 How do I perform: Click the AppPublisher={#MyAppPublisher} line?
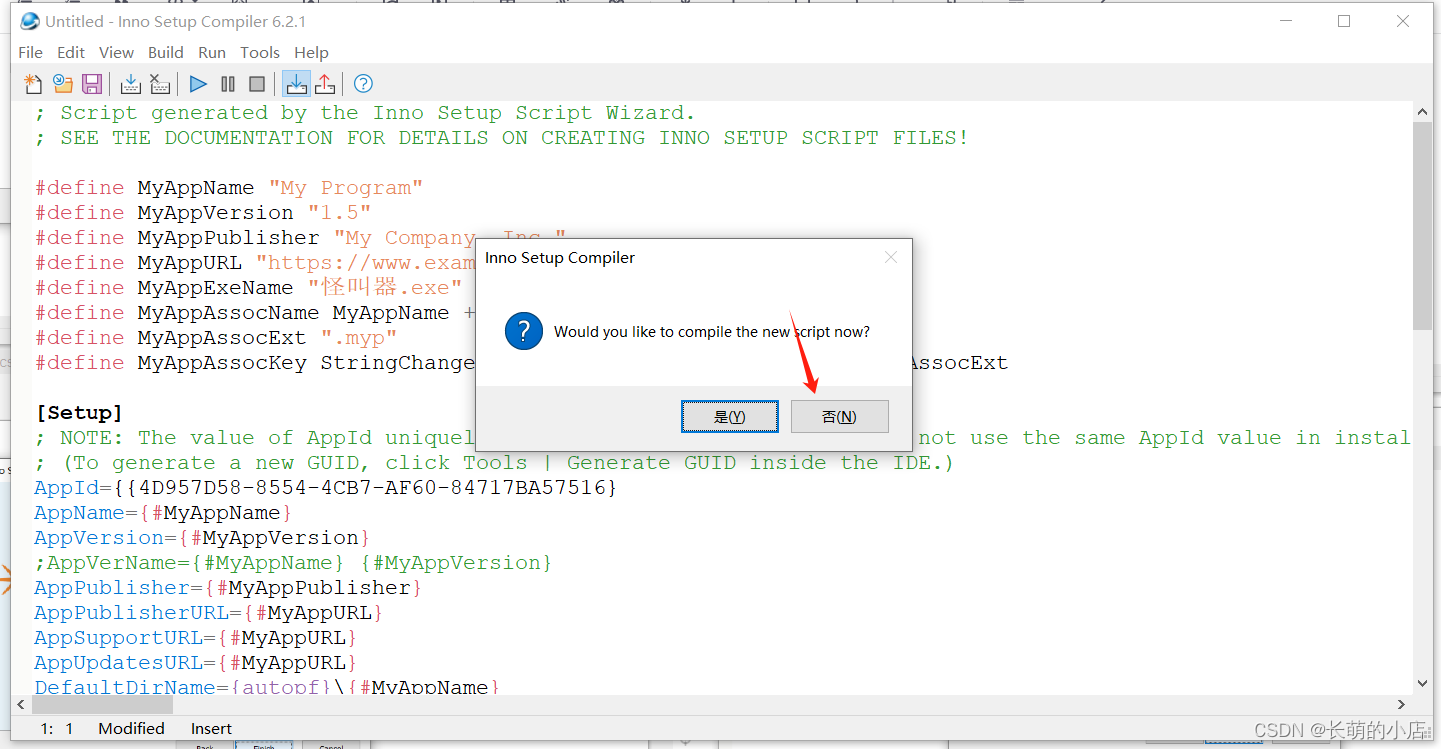(228, 588)
